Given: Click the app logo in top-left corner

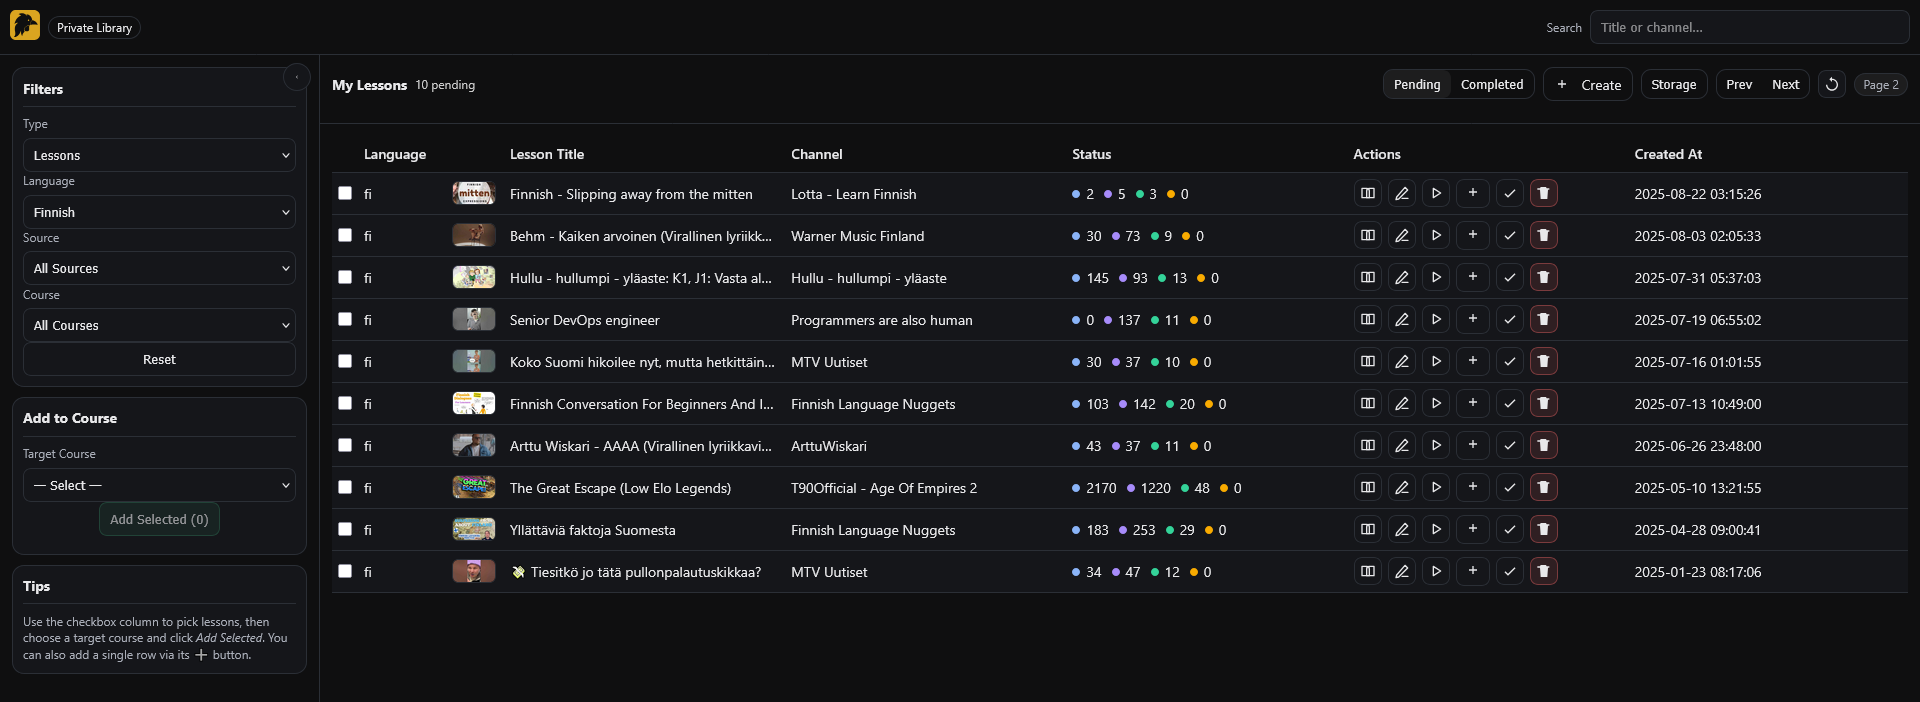Looking at the screenshot, I should click(x=25, y=25).
